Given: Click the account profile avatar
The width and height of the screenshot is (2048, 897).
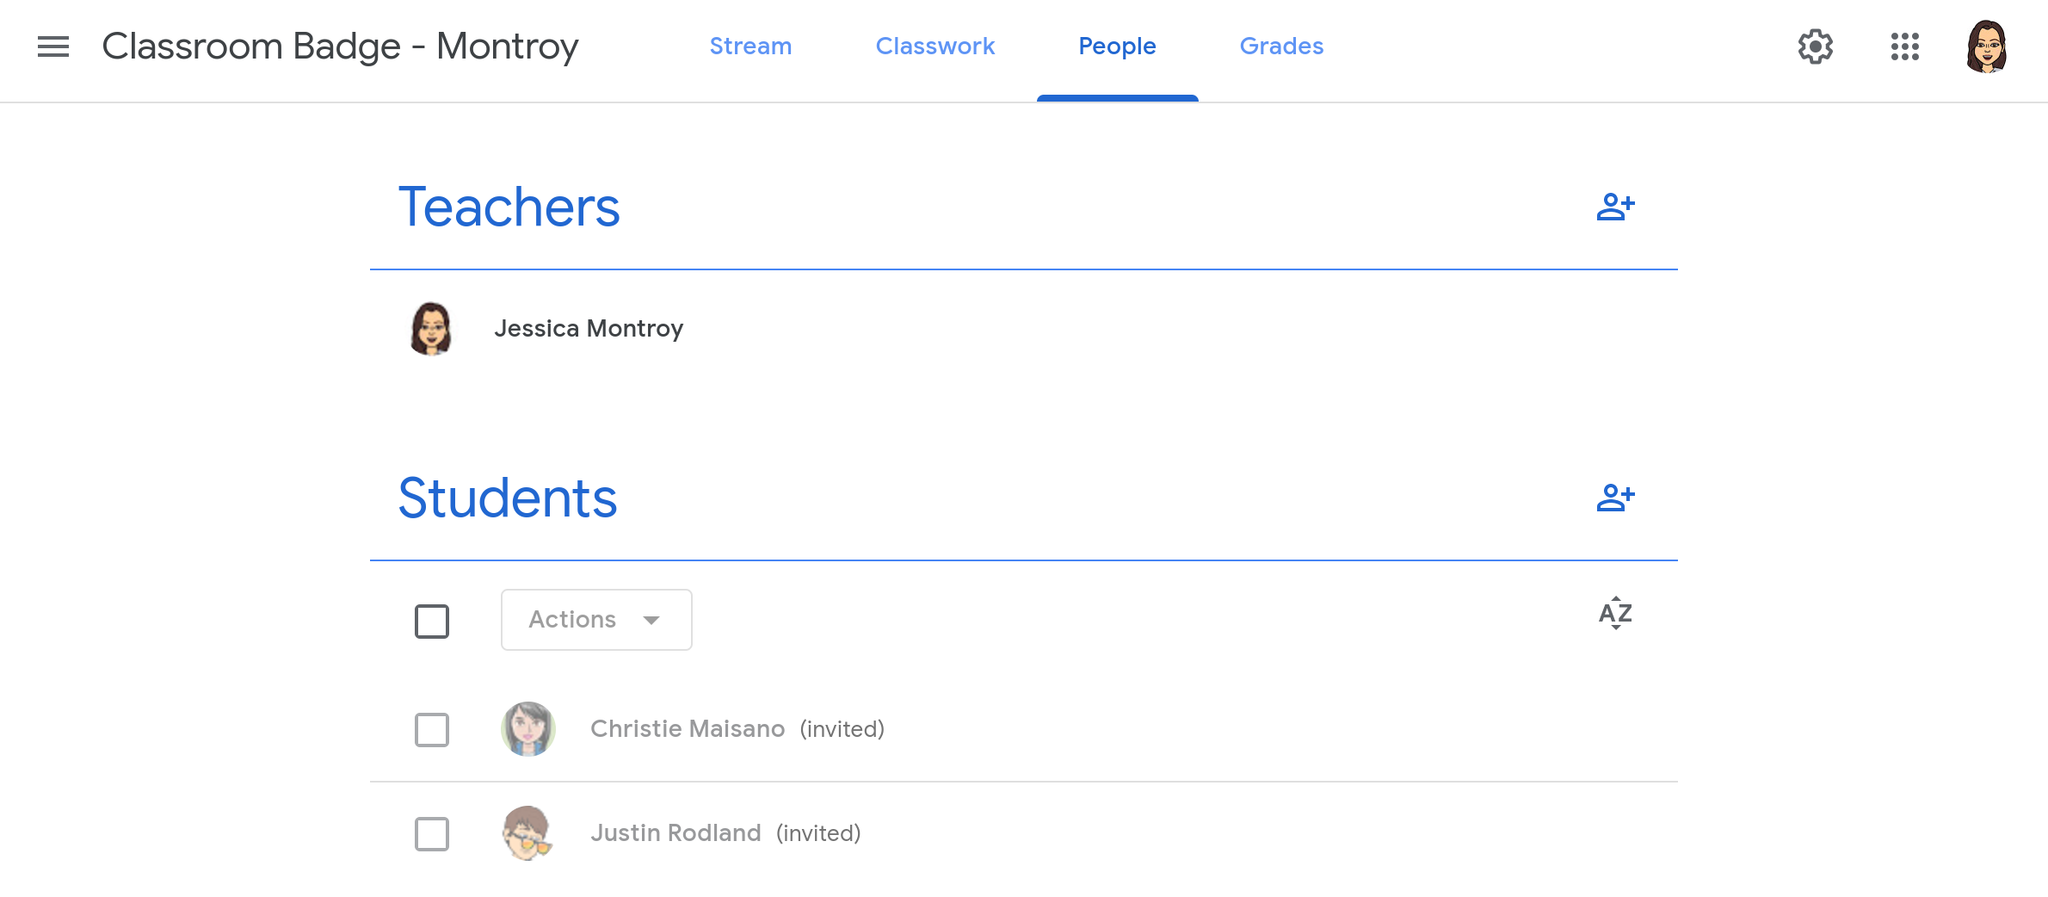Looking at the screenshot, I should pyautogui.click(x=1986, y=47).
